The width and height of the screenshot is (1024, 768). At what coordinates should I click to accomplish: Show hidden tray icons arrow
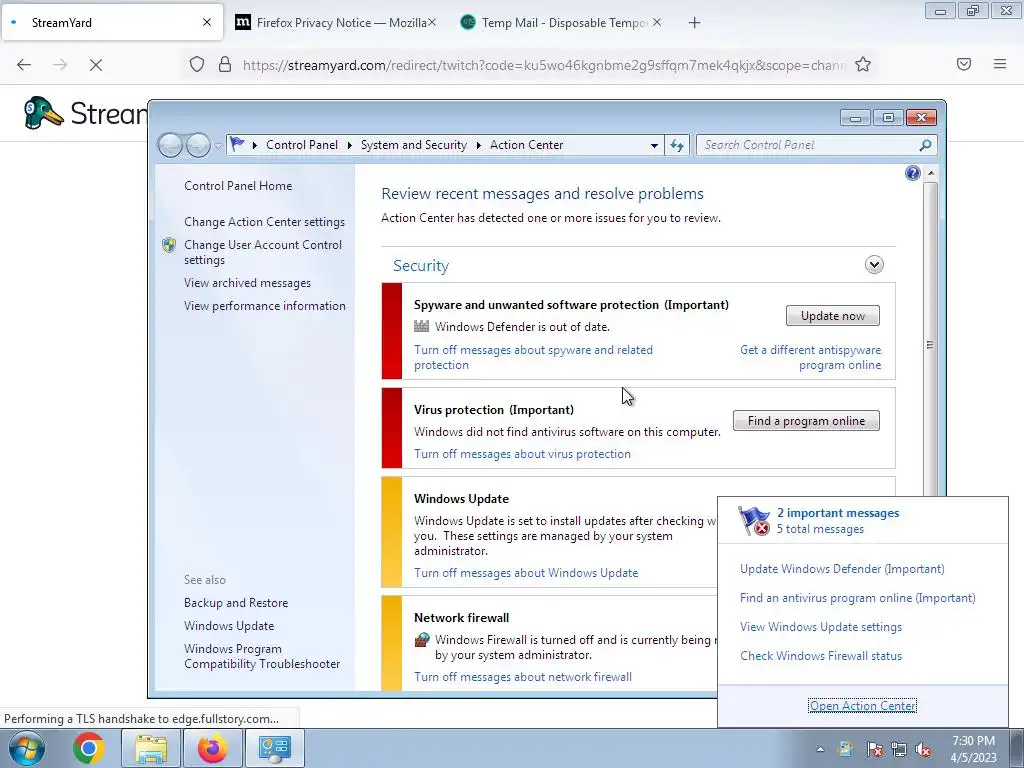[x=820, y=749]
